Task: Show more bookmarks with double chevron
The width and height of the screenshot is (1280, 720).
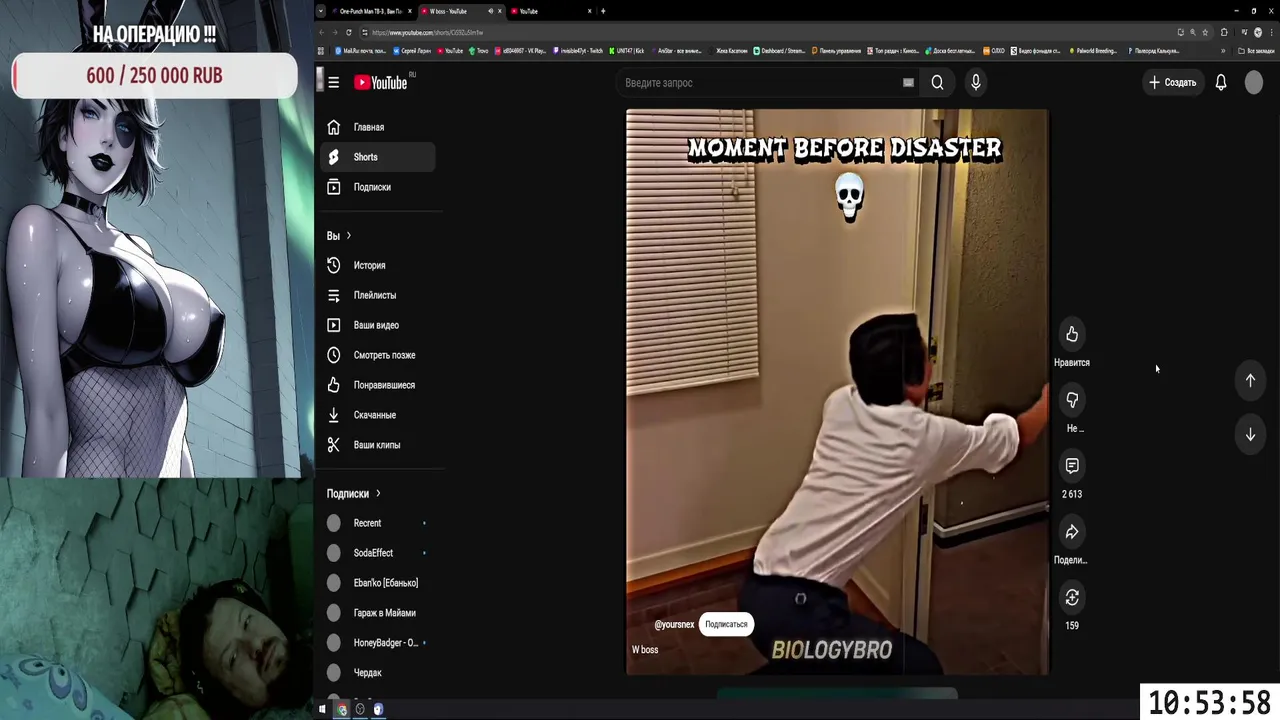Action: [1223, 51]
